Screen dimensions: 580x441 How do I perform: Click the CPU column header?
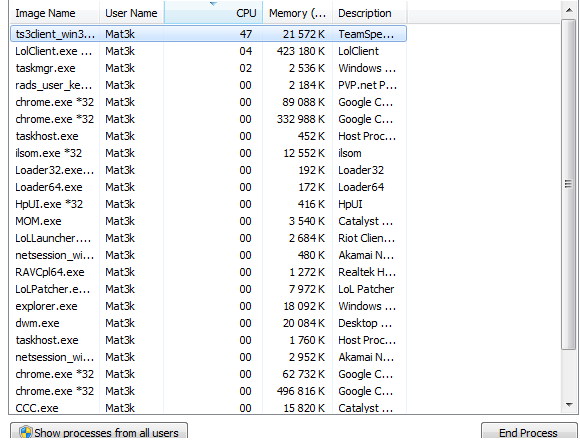[x=213, y=13]
